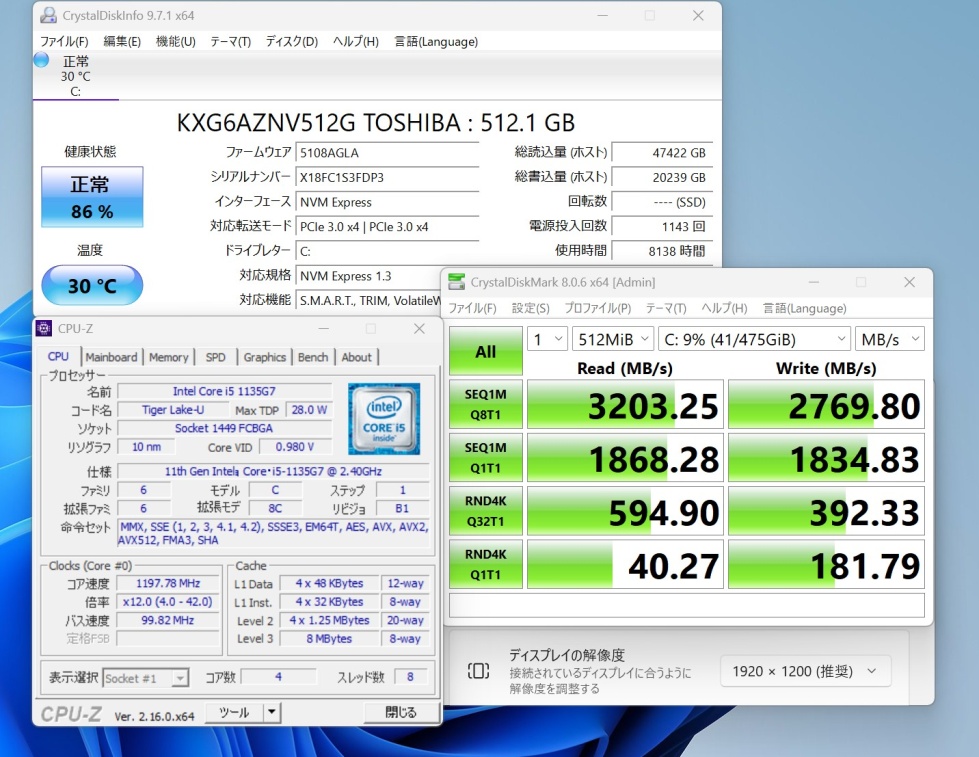The height and width of the screenshot is (757, 979).
Task: Open the 1920 × 1200 resolution dropdown
Action: 805,671
